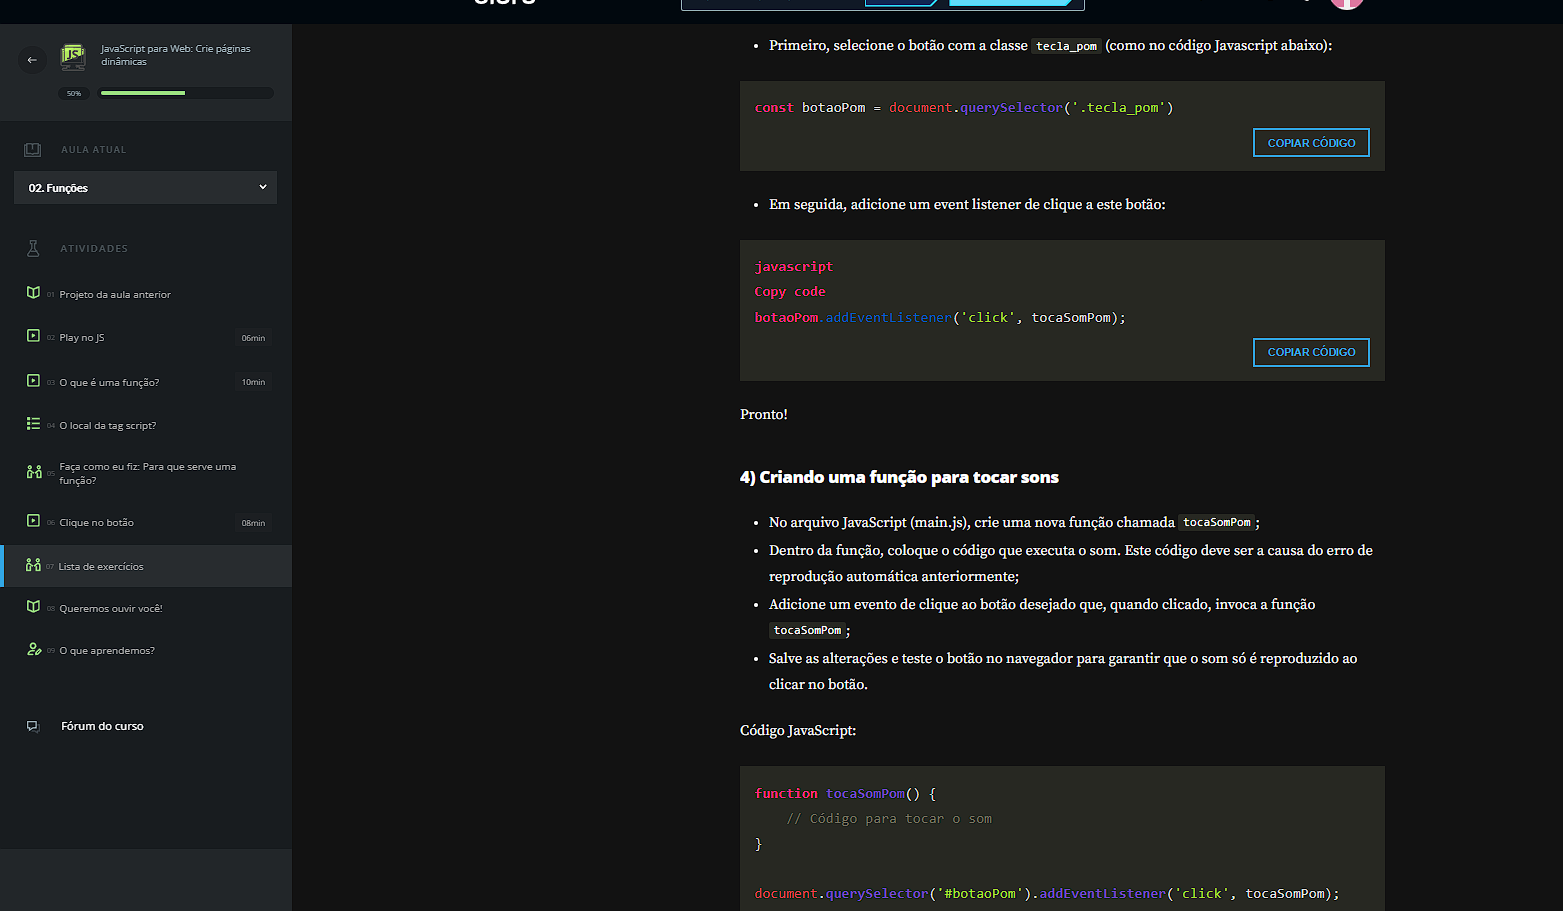Click the book icon for Projeto da aula anterior

(33, 293)
